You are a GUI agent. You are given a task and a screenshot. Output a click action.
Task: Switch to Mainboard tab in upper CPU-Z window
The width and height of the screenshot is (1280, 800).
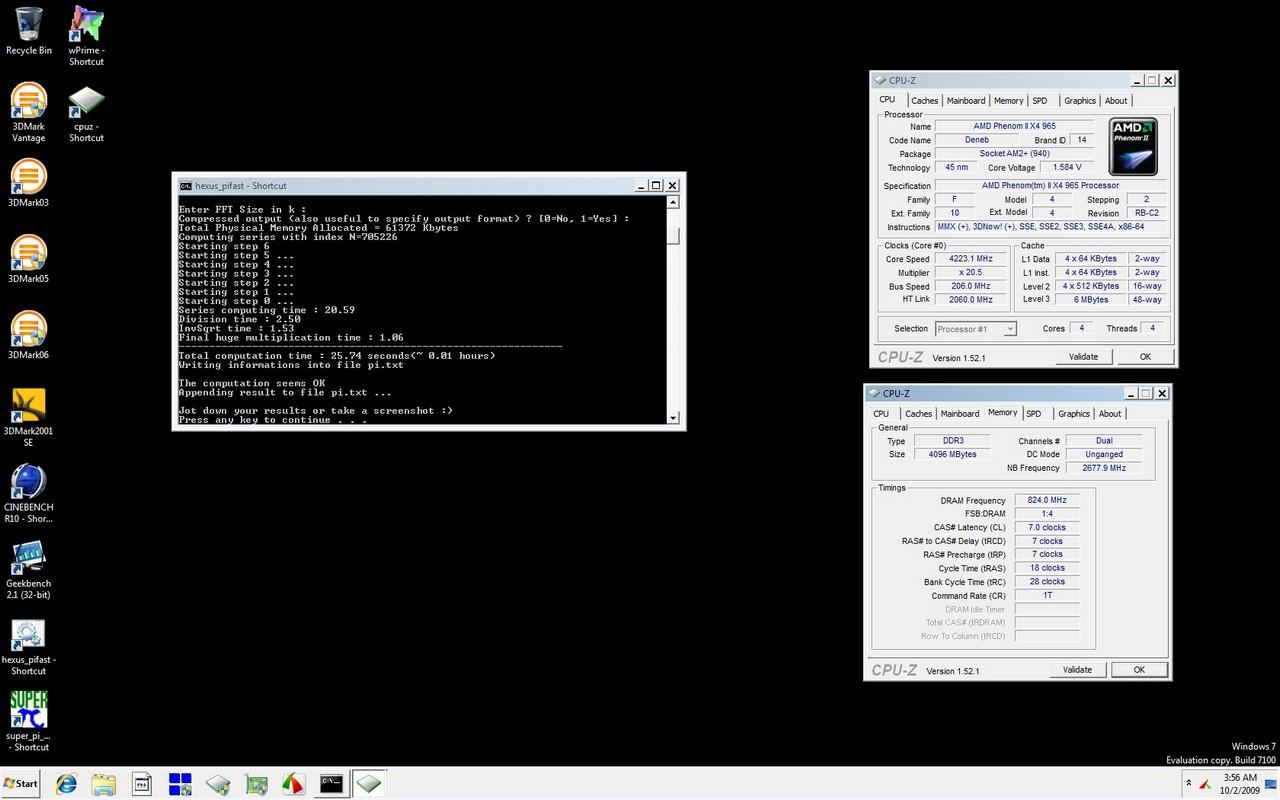965,101
